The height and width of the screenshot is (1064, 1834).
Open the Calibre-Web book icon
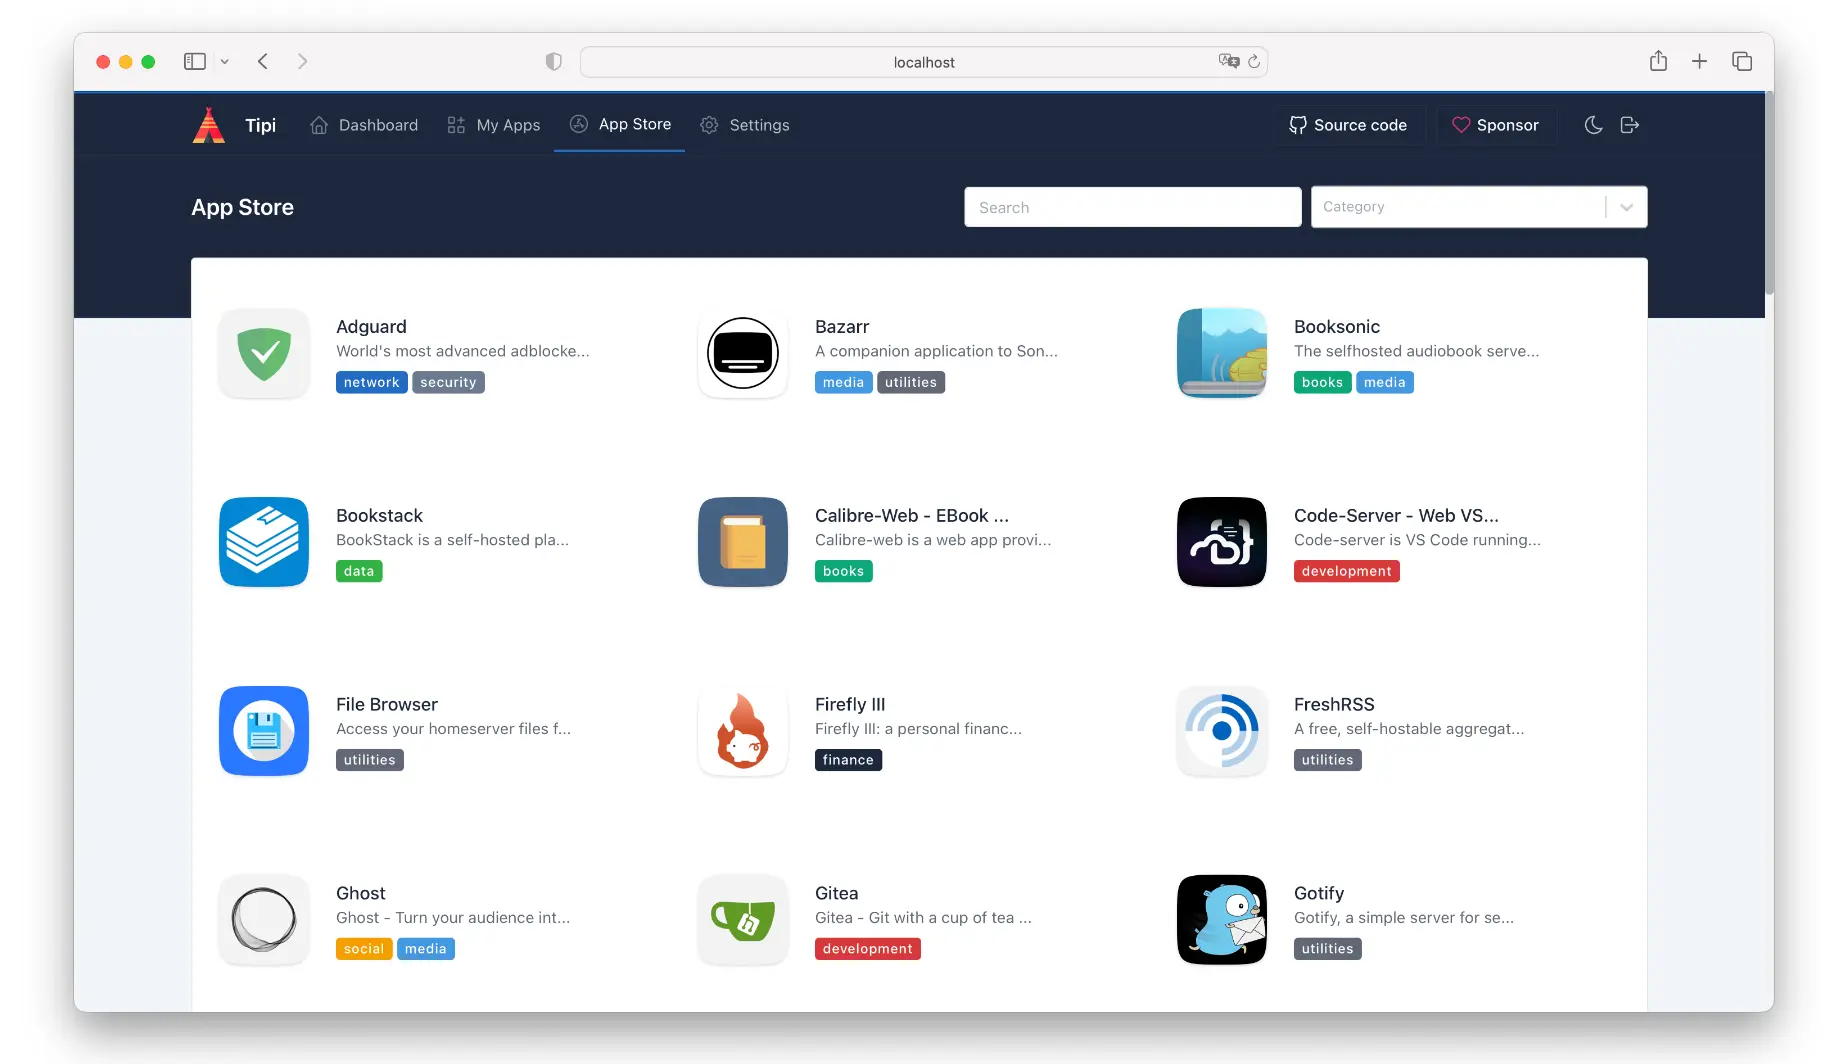click(x=743, y=542)
